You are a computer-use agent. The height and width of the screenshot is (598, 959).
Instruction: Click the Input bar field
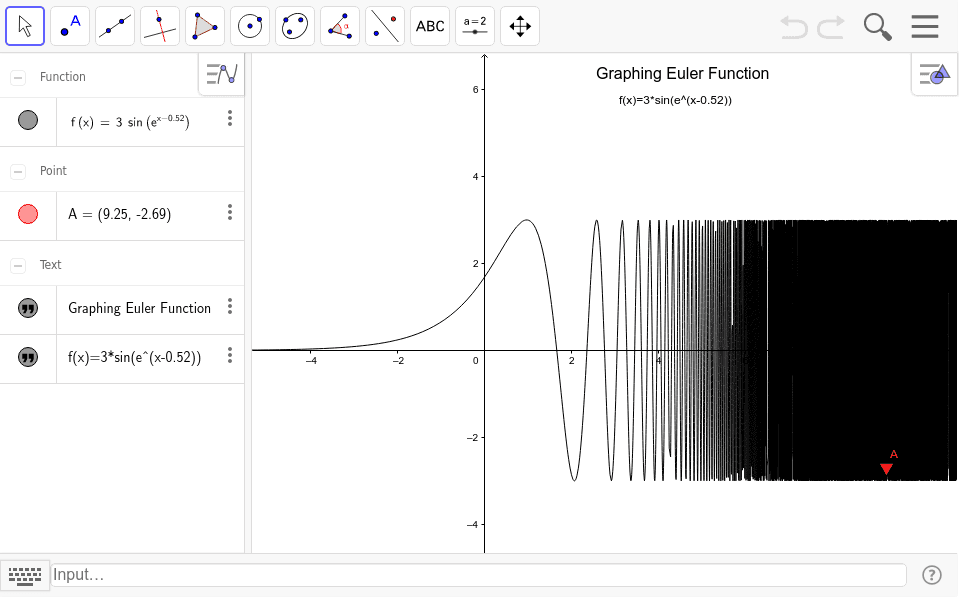tap(478, 575)
